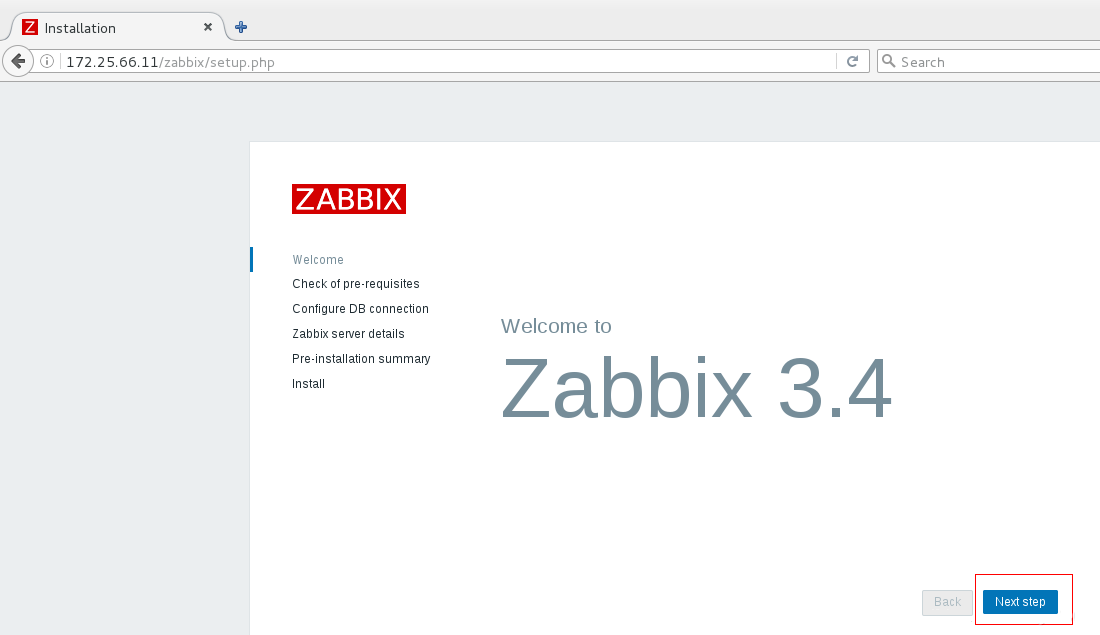Focus the address bar showing setup.php URL
The width and height of the screenshot is (1100, 635).
click(449, 62)
